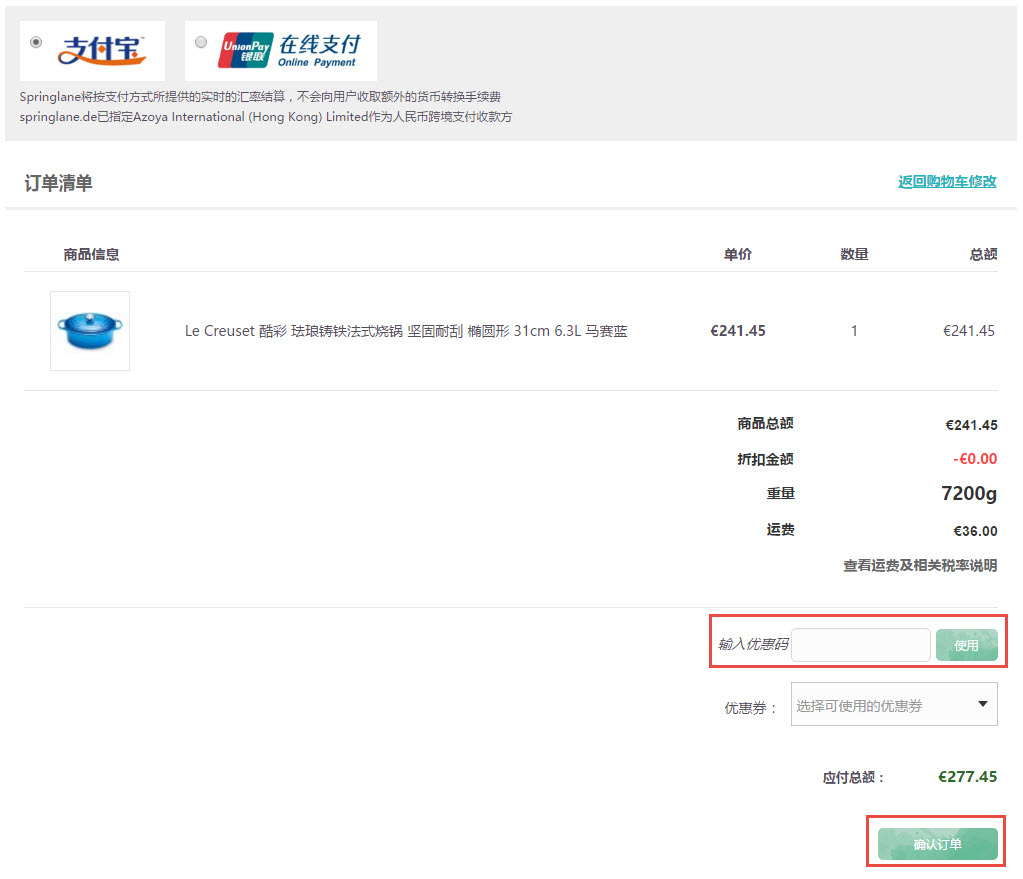Click quantity value 1
Viewport: 1023px width, 879px height.
click(854, 331)
